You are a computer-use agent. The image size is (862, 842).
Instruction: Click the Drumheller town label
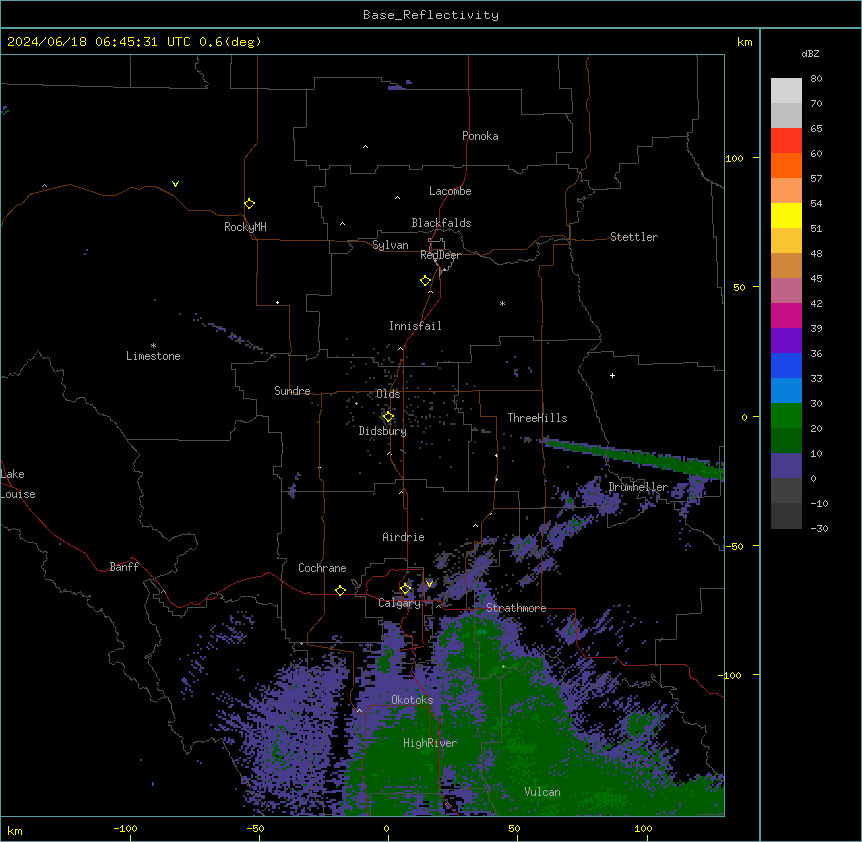pyautogui.click(x=638, y=487)
